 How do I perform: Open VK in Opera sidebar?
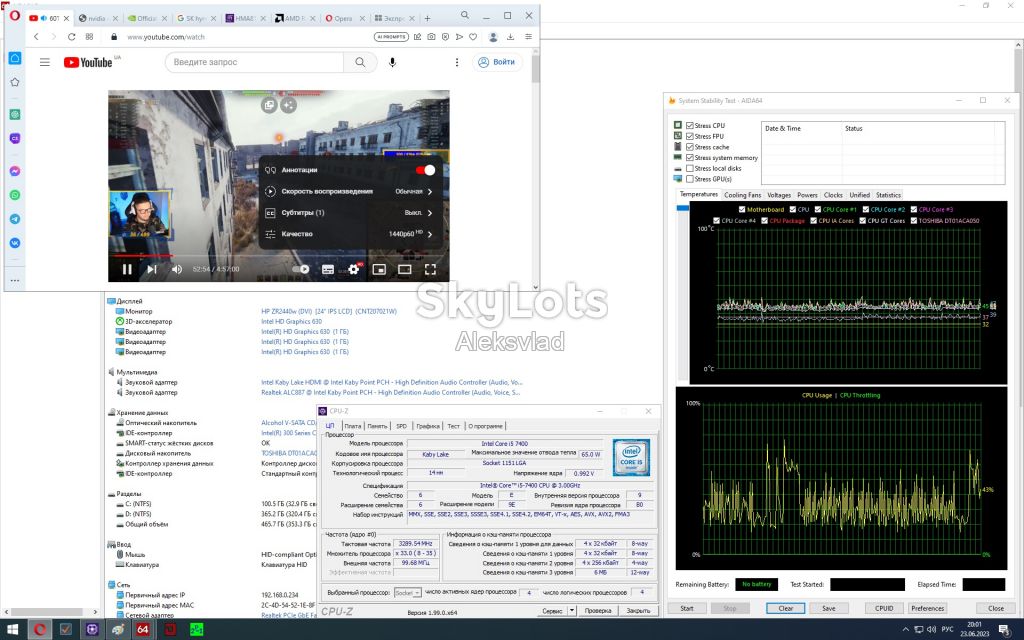[x=15, y=243]
